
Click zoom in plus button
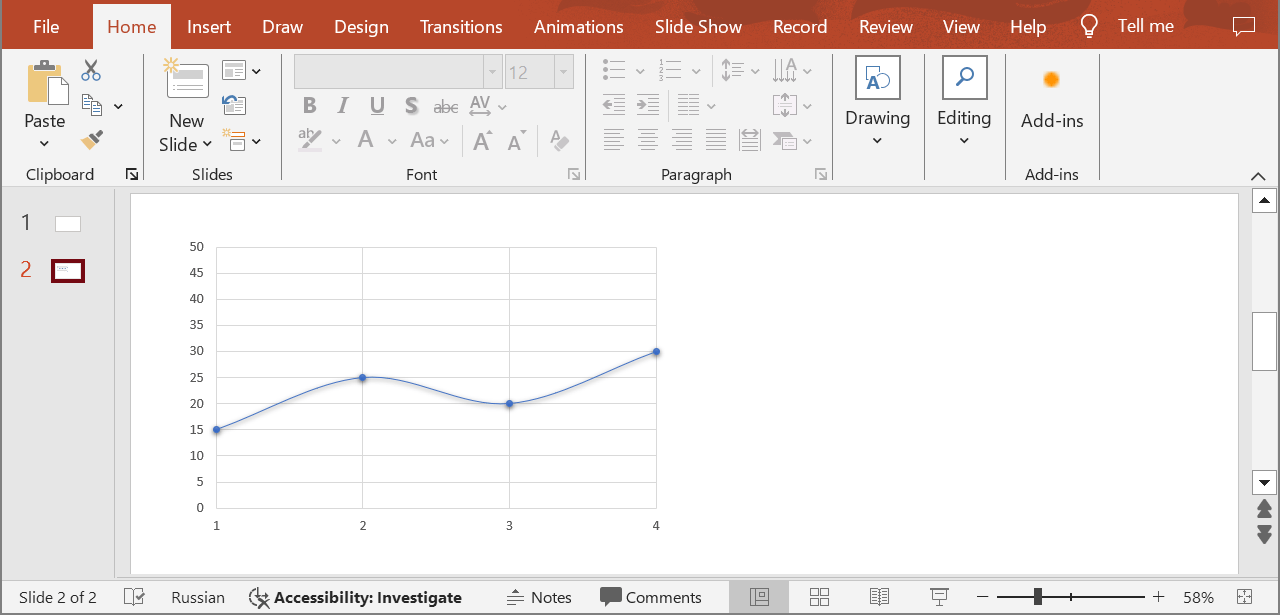click(1158, 597)
